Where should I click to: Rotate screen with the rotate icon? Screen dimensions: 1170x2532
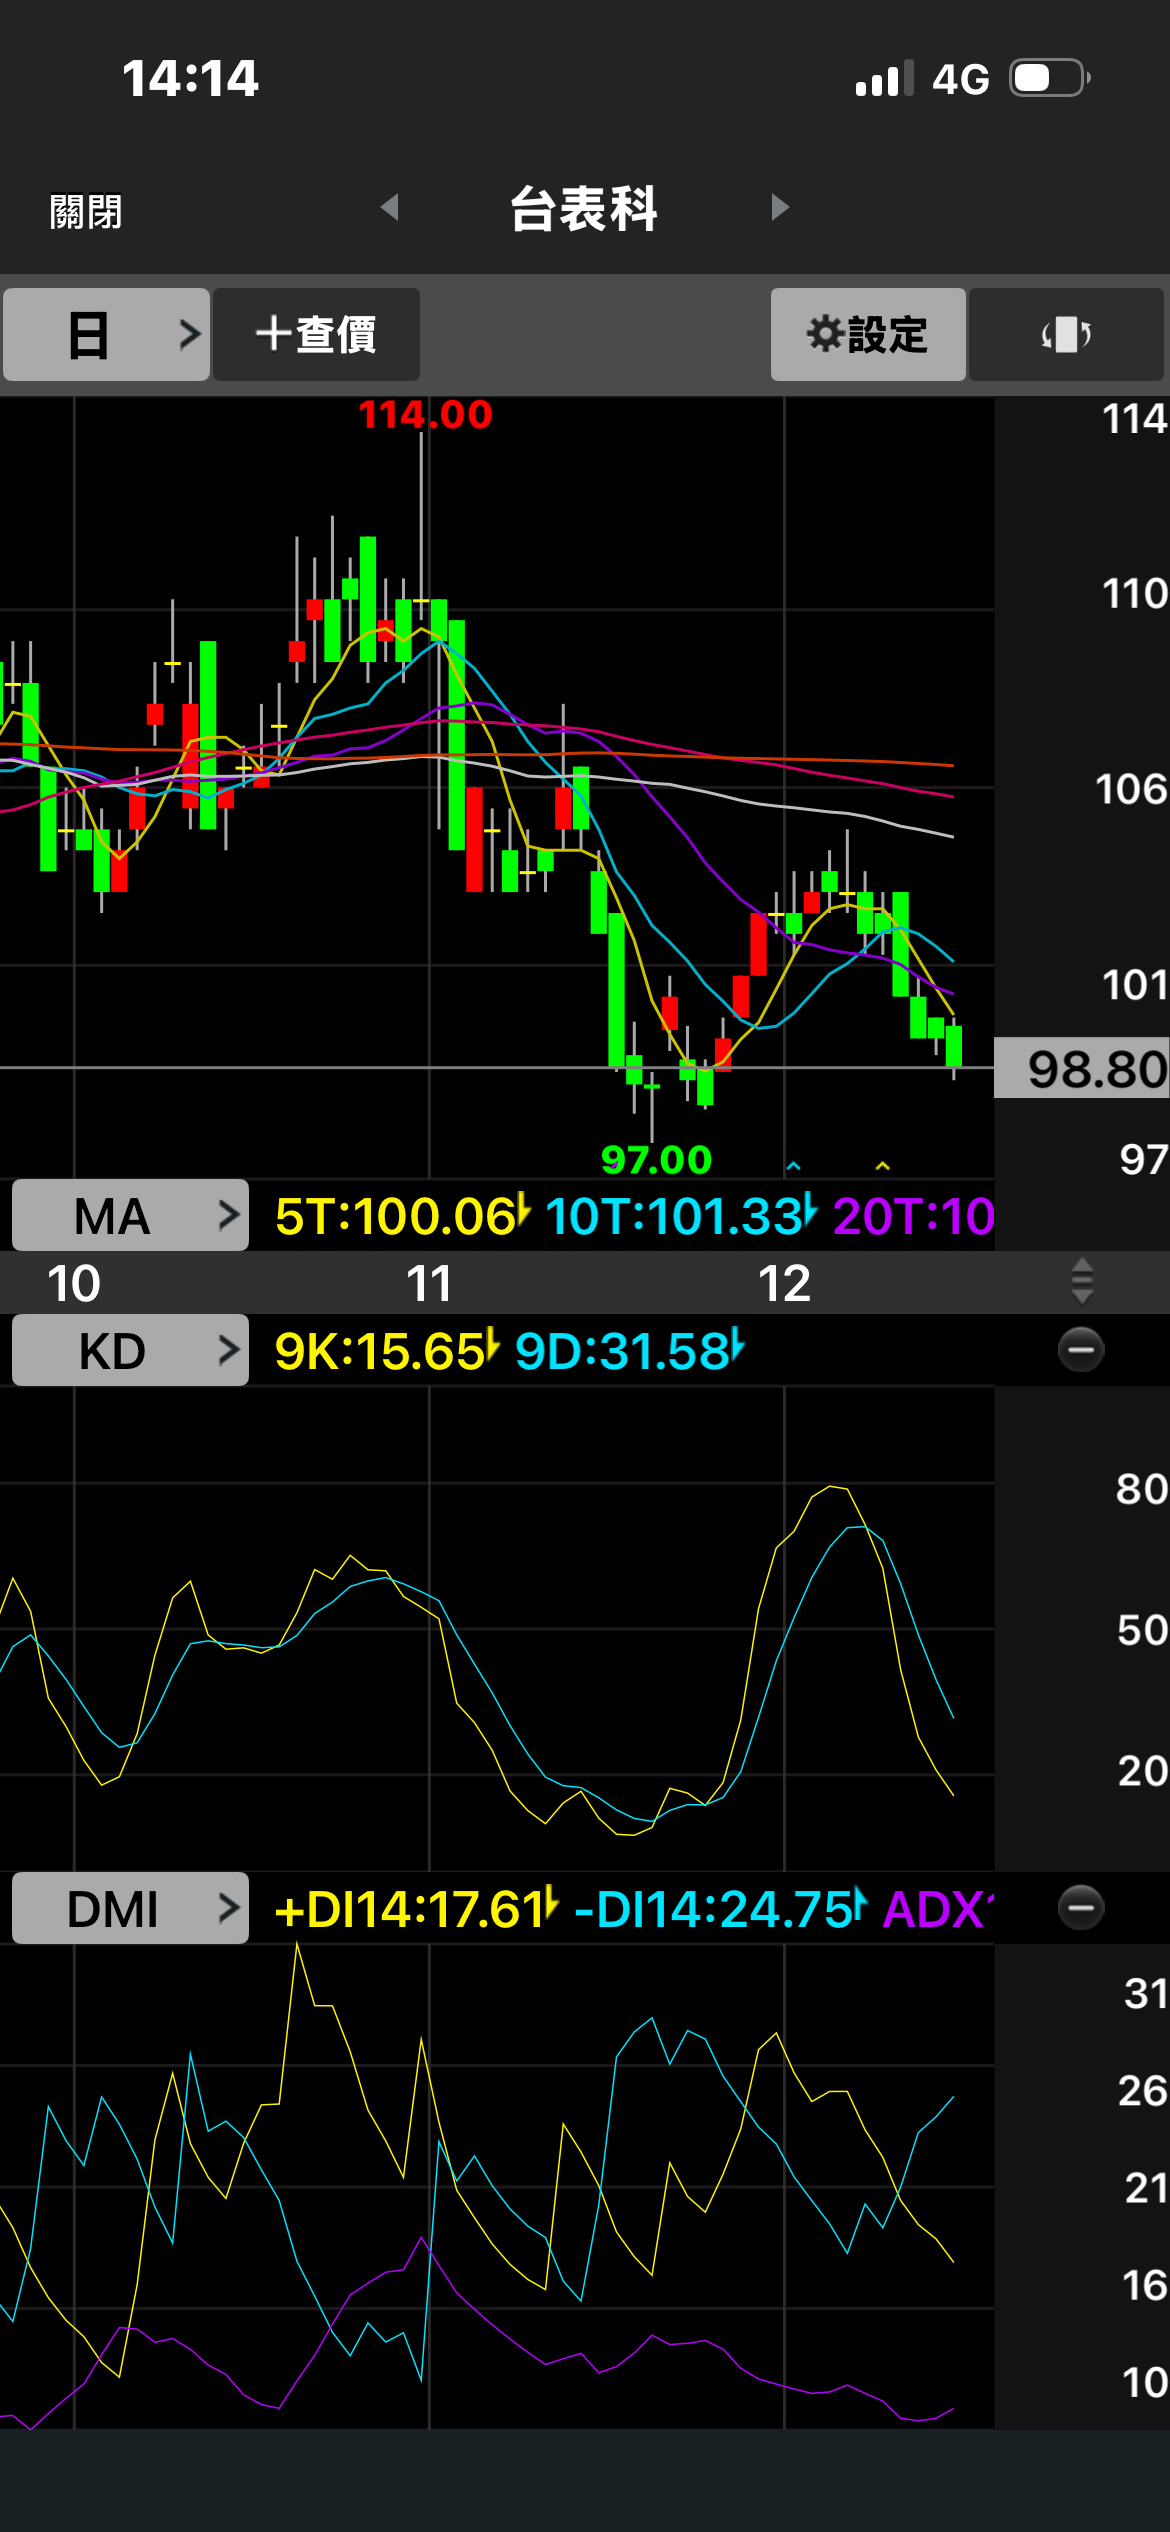tap(1066, 334)
